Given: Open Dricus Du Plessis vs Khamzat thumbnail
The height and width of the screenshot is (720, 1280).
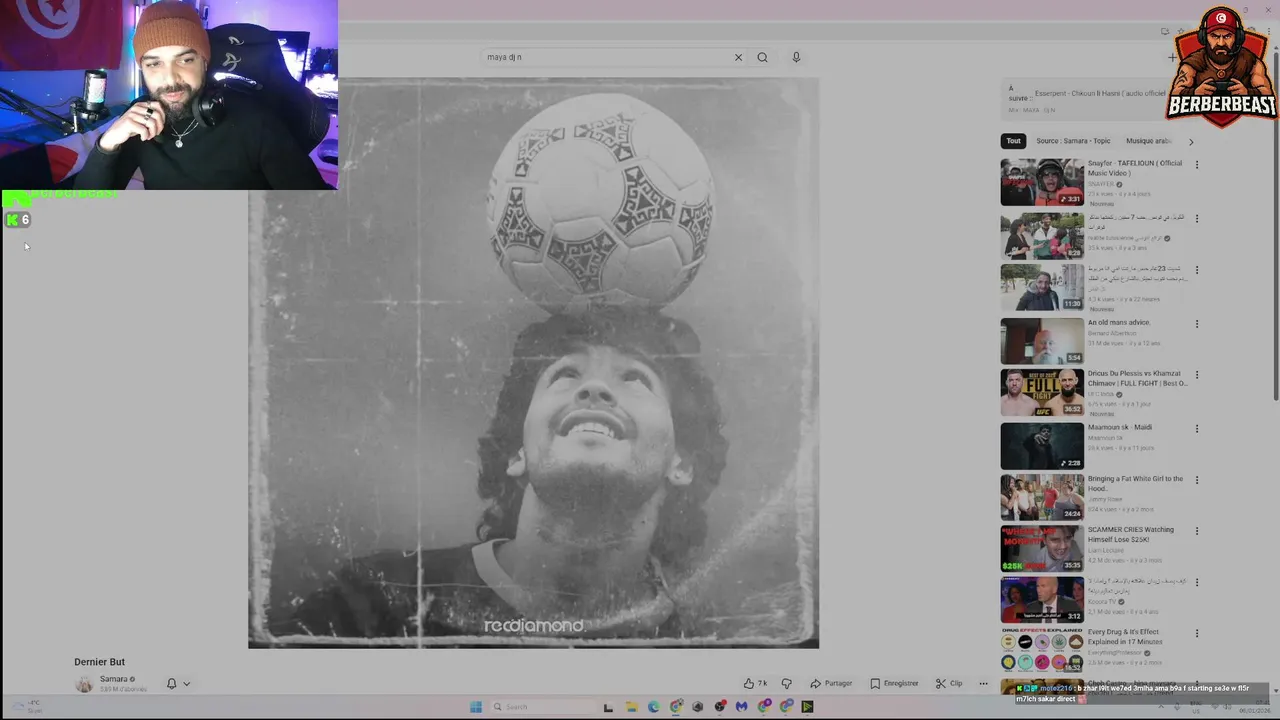Looking at the screenshot, I should click(1042, 392).
